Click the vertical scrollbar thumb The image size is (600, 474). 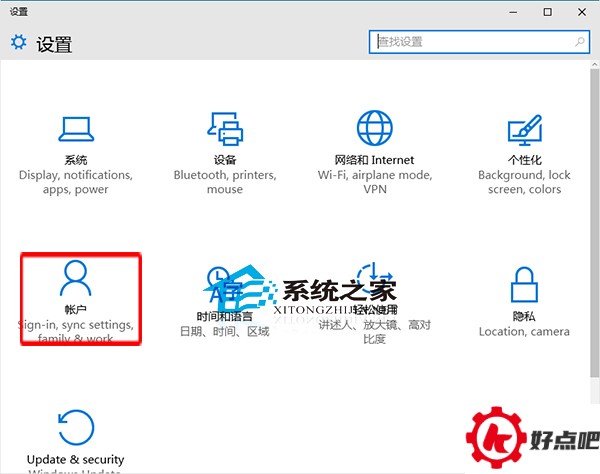(x=595, y=223)
